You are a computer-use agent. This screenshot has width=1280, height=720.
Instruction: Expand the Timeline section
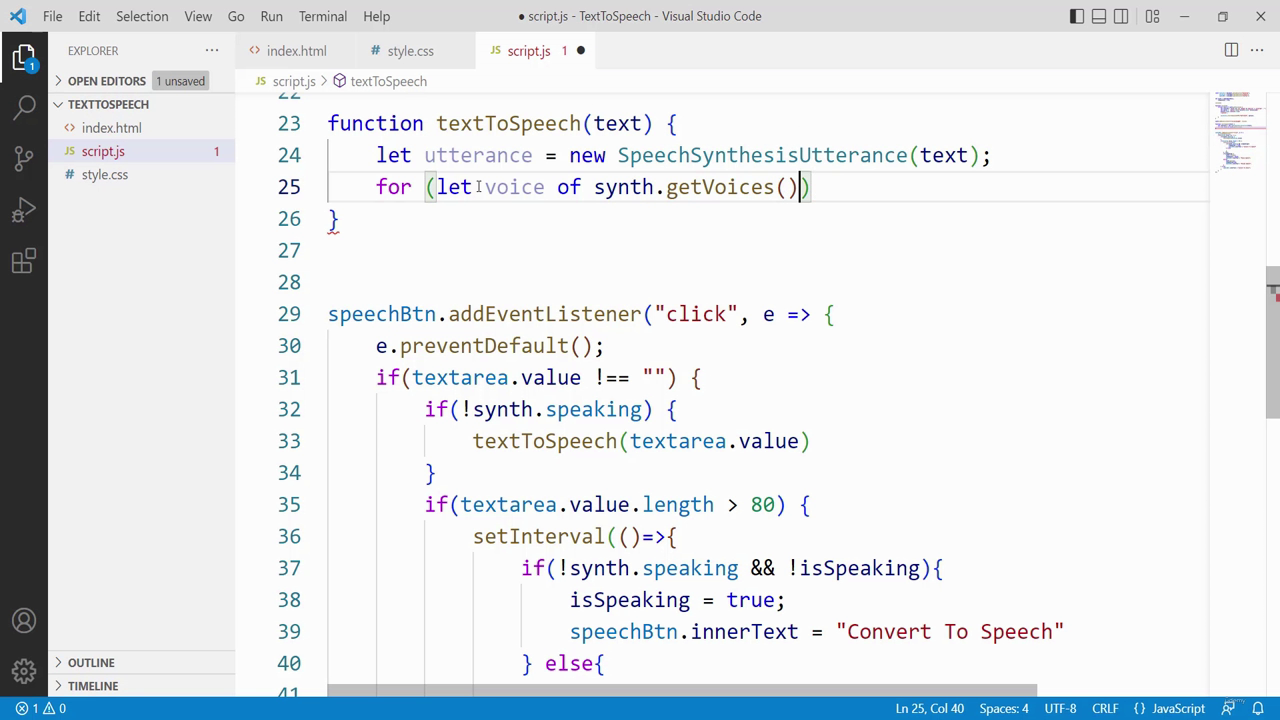(141, 686)
